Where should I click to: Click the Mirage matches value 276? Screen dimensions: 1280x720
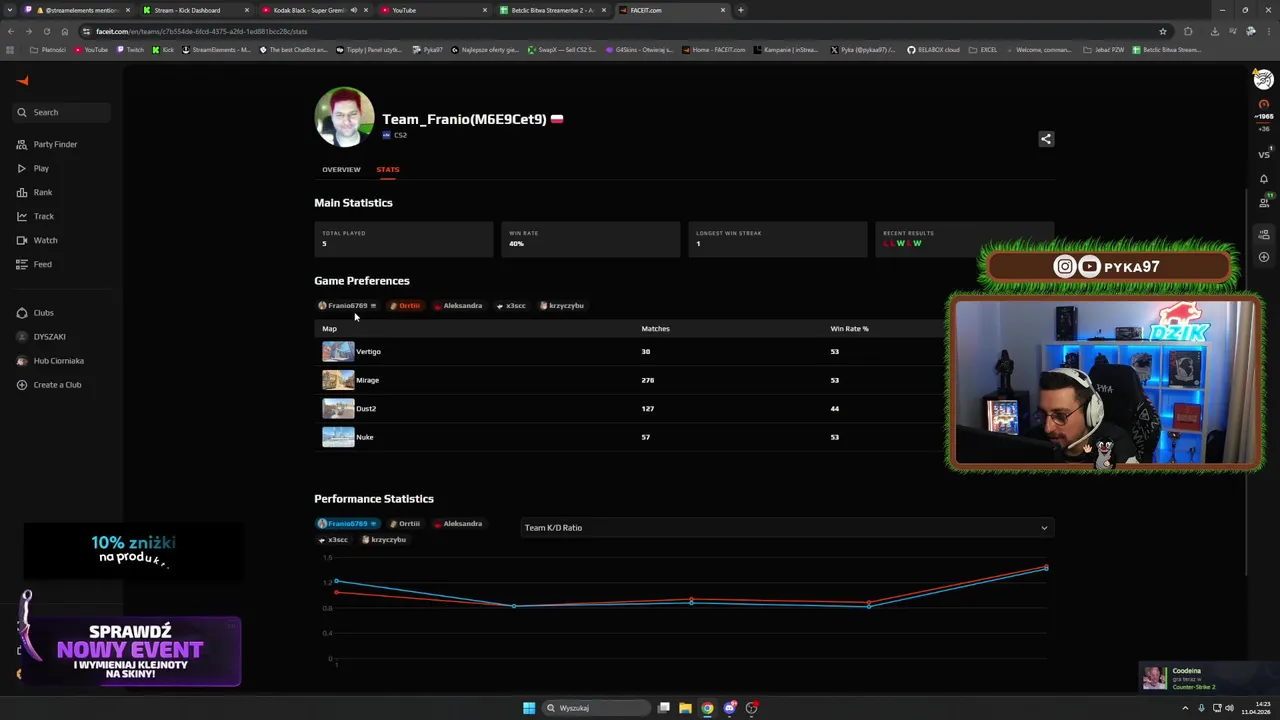coord(647,380)
